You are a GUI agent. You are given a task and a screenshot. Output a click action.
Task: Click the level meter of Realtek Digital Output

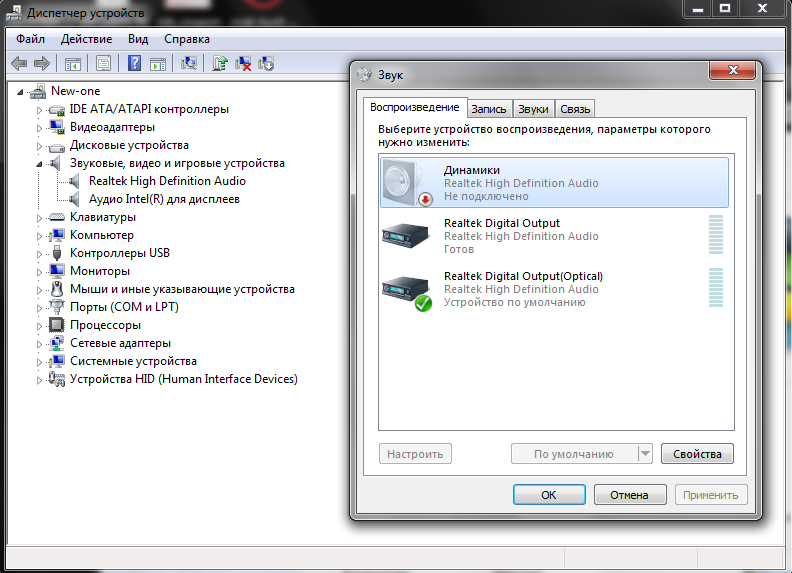pyautogui.click(x=716, y=234)
